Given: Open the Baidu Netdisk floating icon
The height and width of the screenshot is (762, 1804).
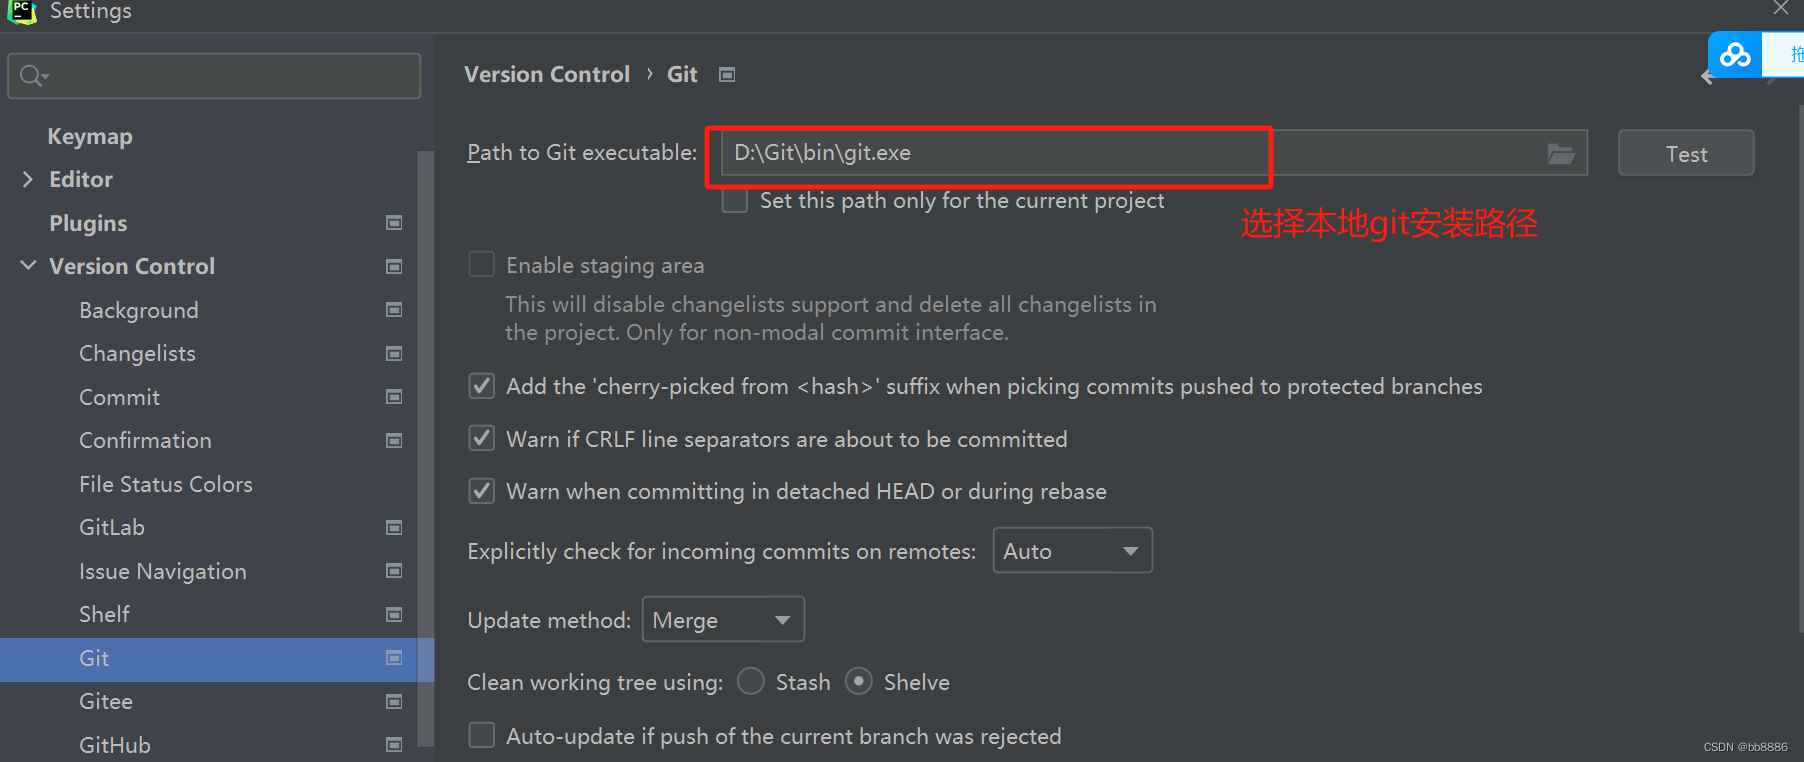Looking at the screenshot, I should coord(1734,55).
